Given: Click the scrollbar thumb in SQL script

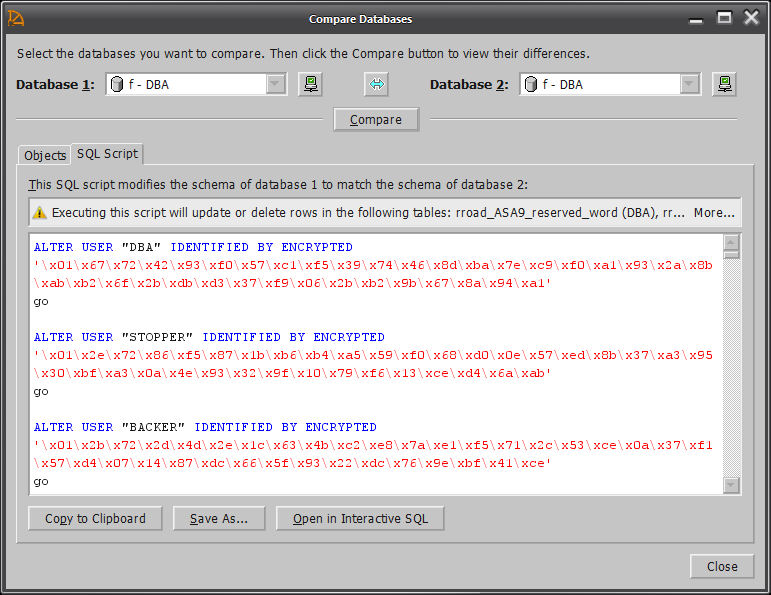Looking at the screenshot, I should click(731, 254).
